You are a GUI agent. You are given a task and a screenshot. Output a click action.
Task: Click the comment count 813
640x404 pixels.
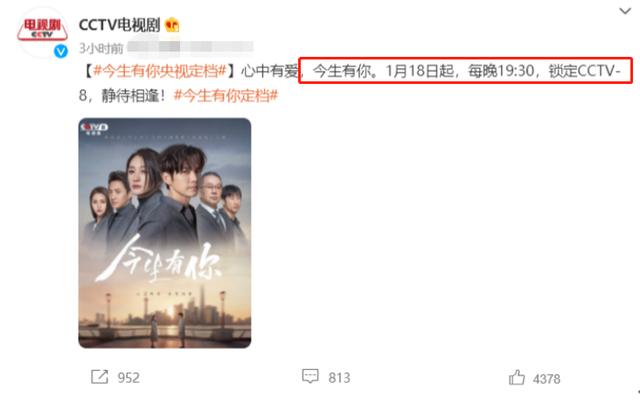pos(339,377)
